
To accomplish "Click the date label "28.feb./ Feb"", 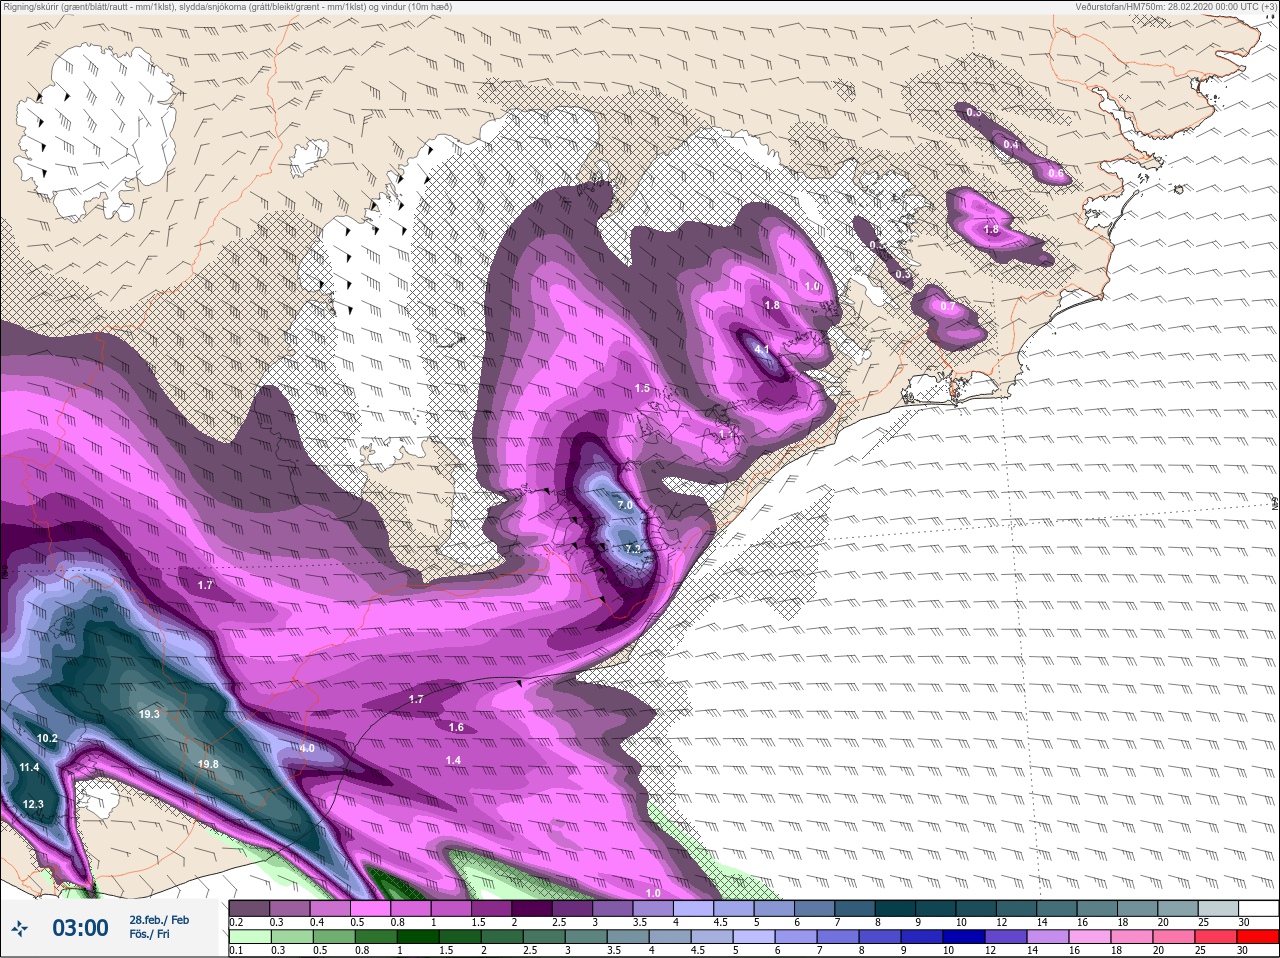I will pyautogui.click(x=159, y=920).
